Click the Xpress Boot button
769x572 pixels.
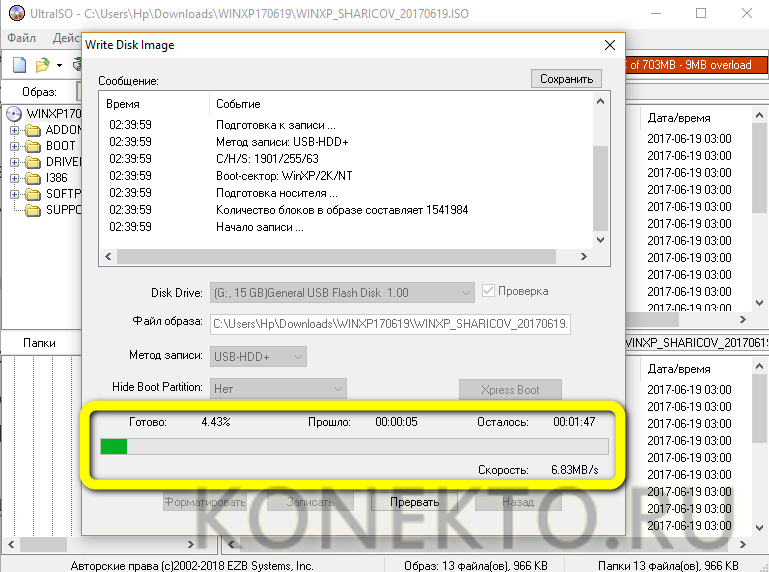(510, 390)
